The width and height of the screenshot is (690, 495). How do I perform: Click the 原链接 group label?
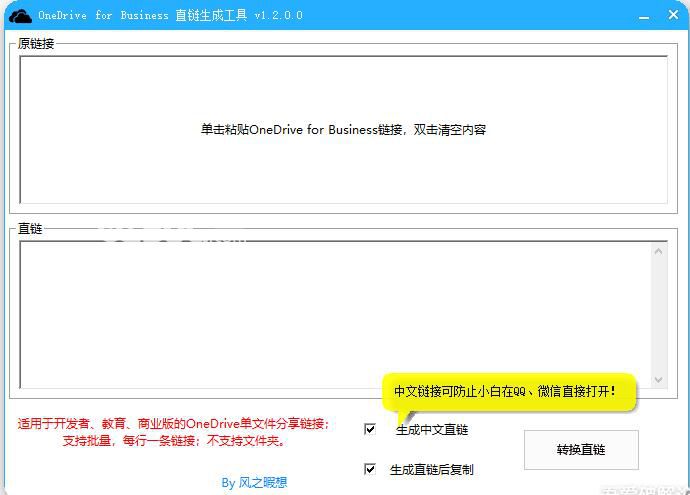[36, 43]
